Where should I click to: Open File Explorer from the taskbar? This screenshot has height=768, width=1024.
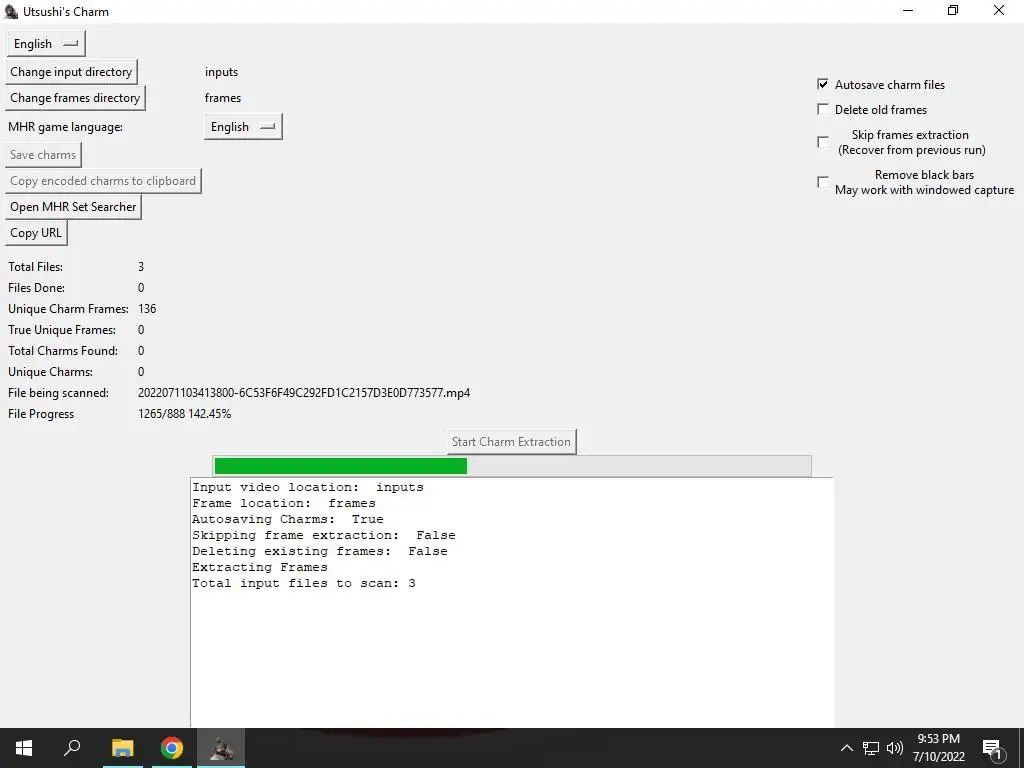(x=122, y=748)
